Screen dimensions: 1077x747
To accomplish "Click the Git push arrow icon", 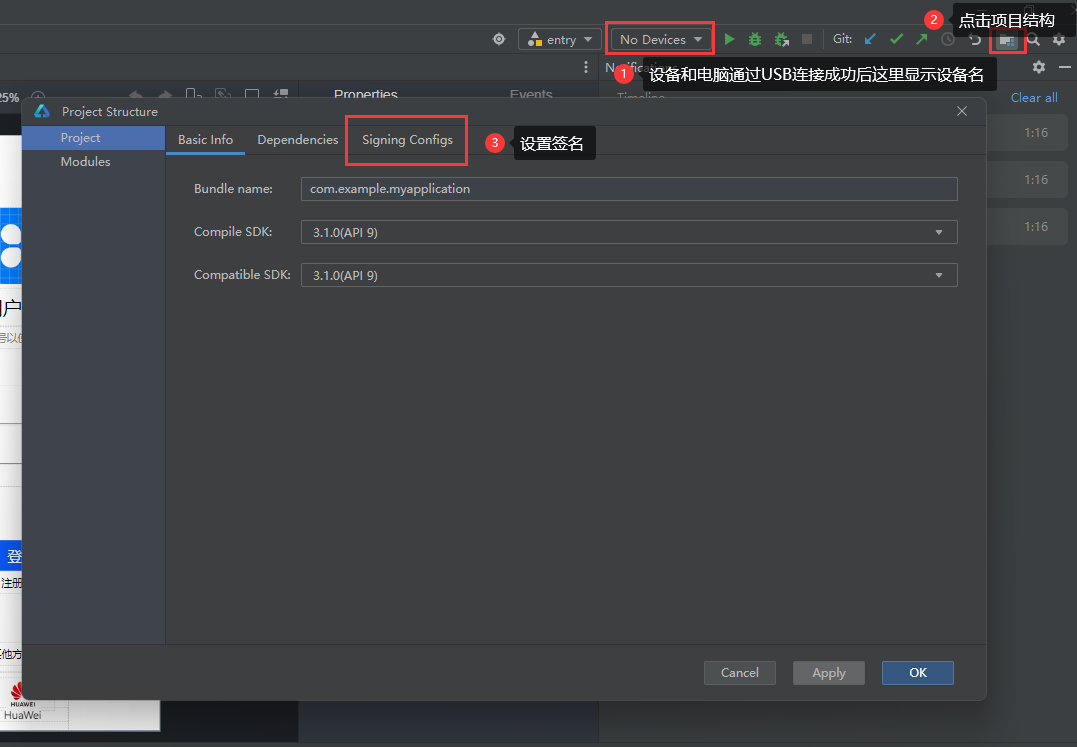I will 922,39.
